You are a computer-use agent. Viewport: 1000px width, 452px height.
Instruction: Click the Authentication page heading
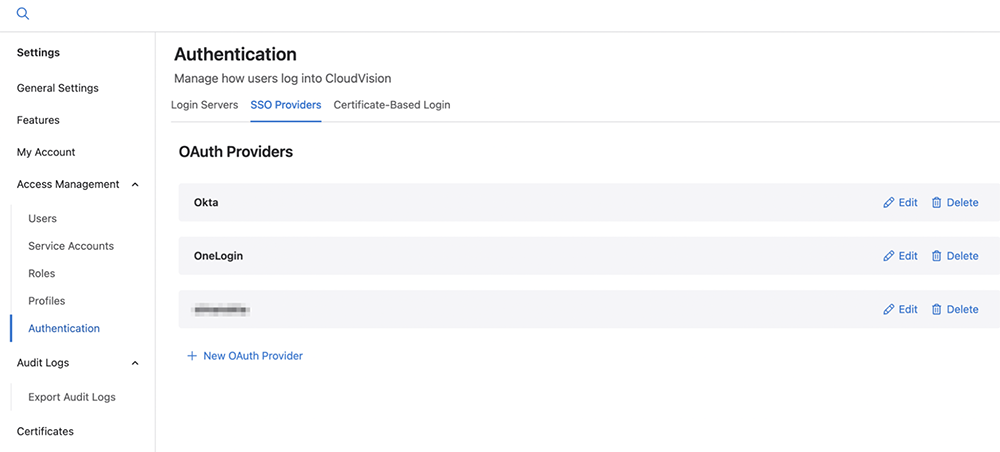click(x=235, y=54)
